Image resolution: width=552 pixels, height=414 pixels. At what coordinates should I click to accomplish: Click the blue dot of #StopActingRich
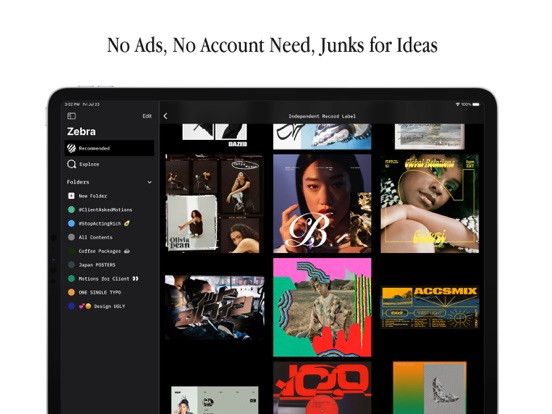71,223
